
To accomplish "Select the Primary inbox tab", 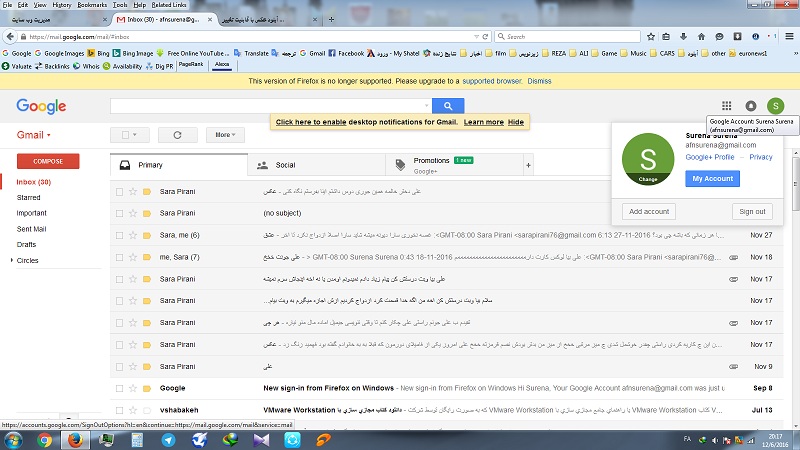I will click(179, 165).
